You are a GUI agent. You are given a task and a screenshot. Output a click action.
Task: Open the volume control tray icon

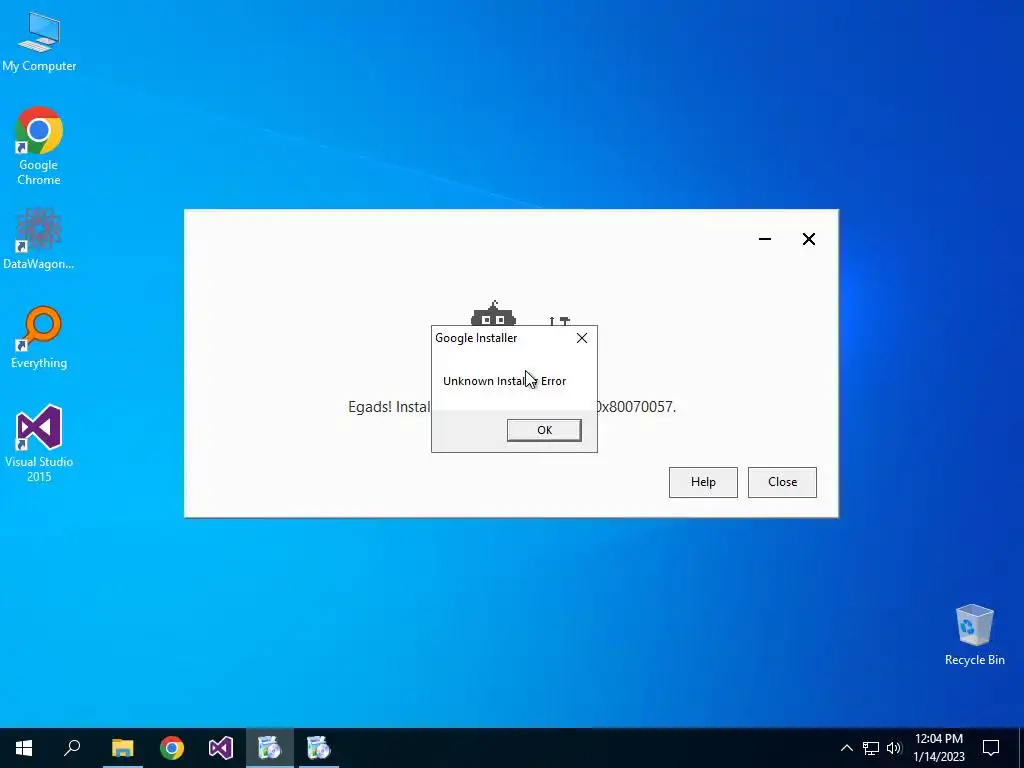[894, 748]
